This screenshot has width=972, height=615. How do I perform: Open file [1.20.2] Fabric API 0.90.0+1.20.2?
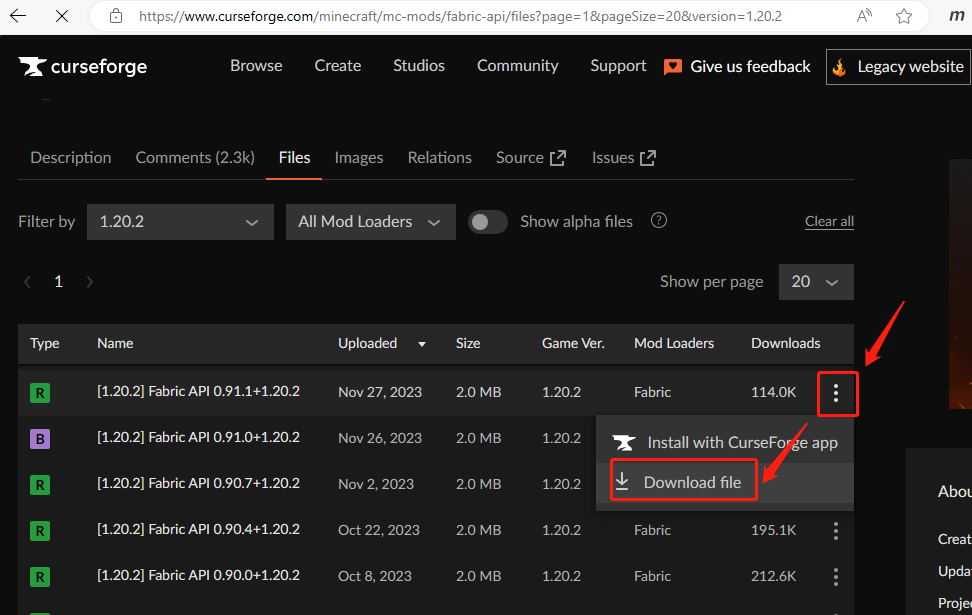198,575
